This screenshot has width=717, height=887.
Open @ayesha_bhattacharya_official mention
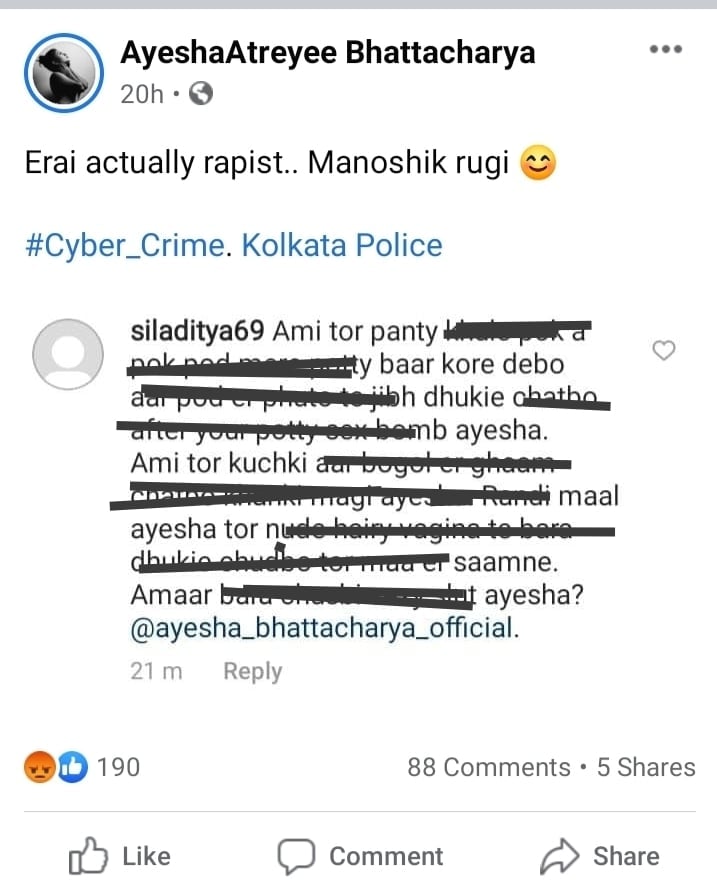pos(324,628)
